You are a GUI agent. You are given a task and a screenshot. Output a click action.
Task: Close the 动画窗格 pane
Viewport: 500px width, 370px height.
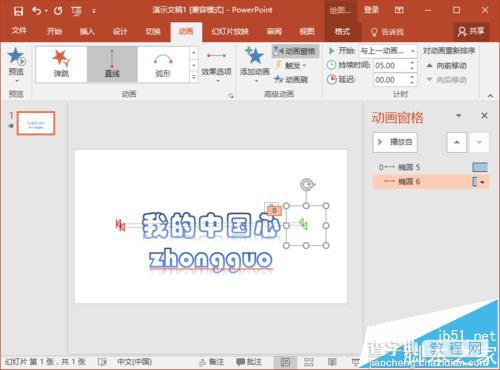click(484, 116)
